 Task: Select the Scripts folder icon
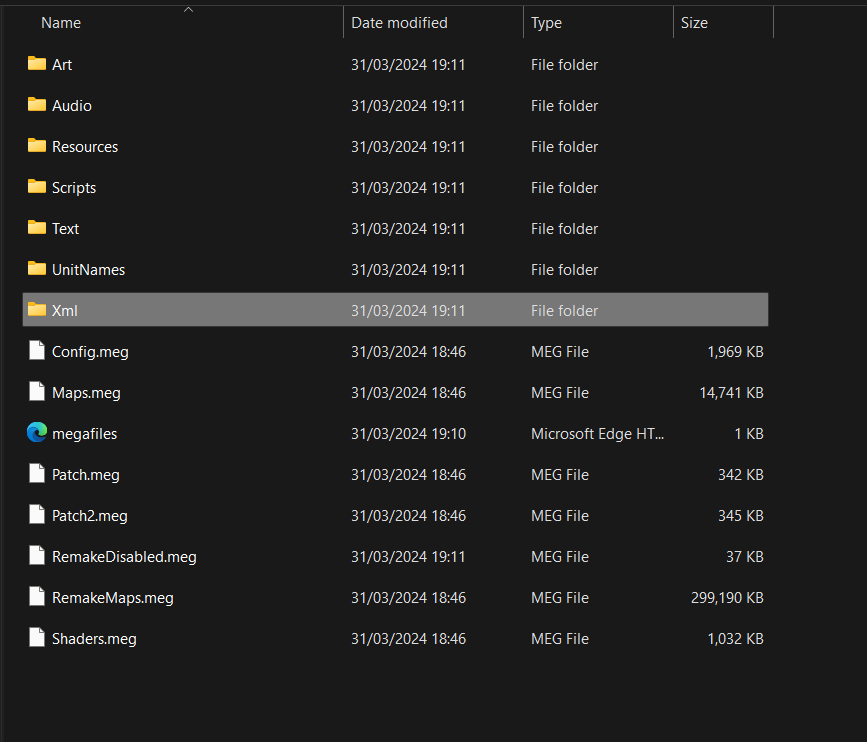click(37, 187)
